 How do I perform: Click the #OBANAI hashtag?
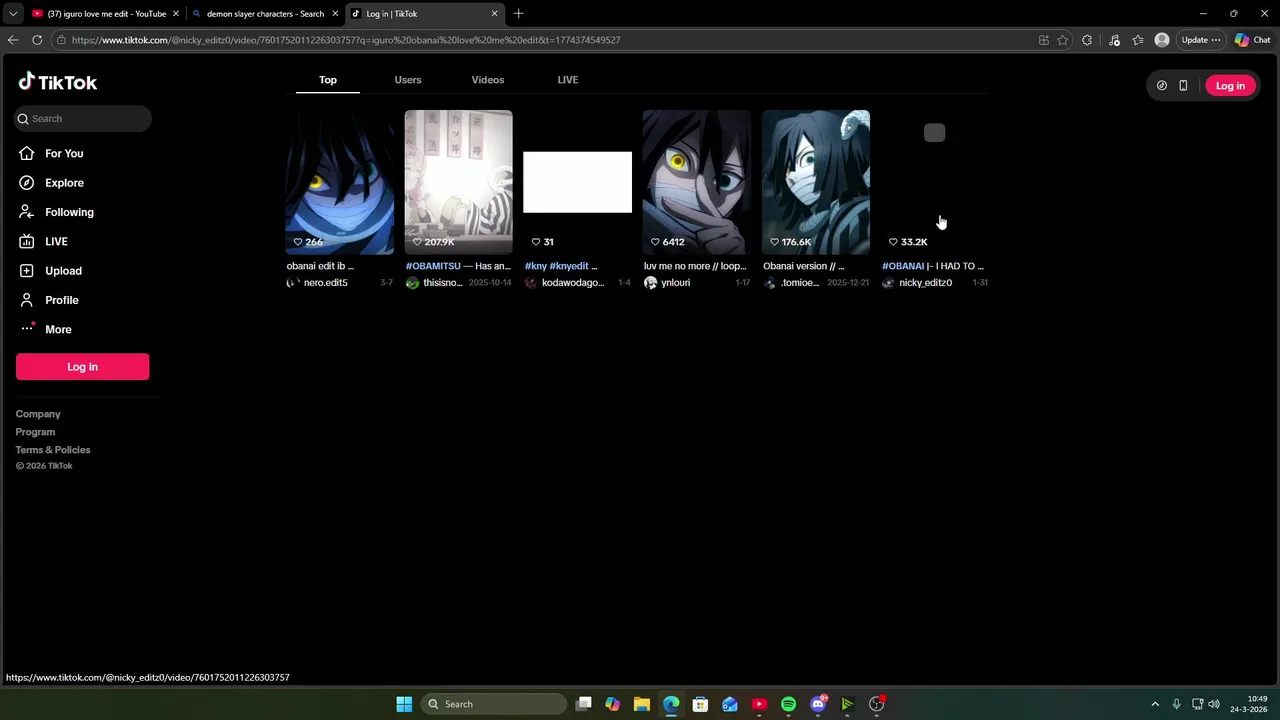click(903, 266)
